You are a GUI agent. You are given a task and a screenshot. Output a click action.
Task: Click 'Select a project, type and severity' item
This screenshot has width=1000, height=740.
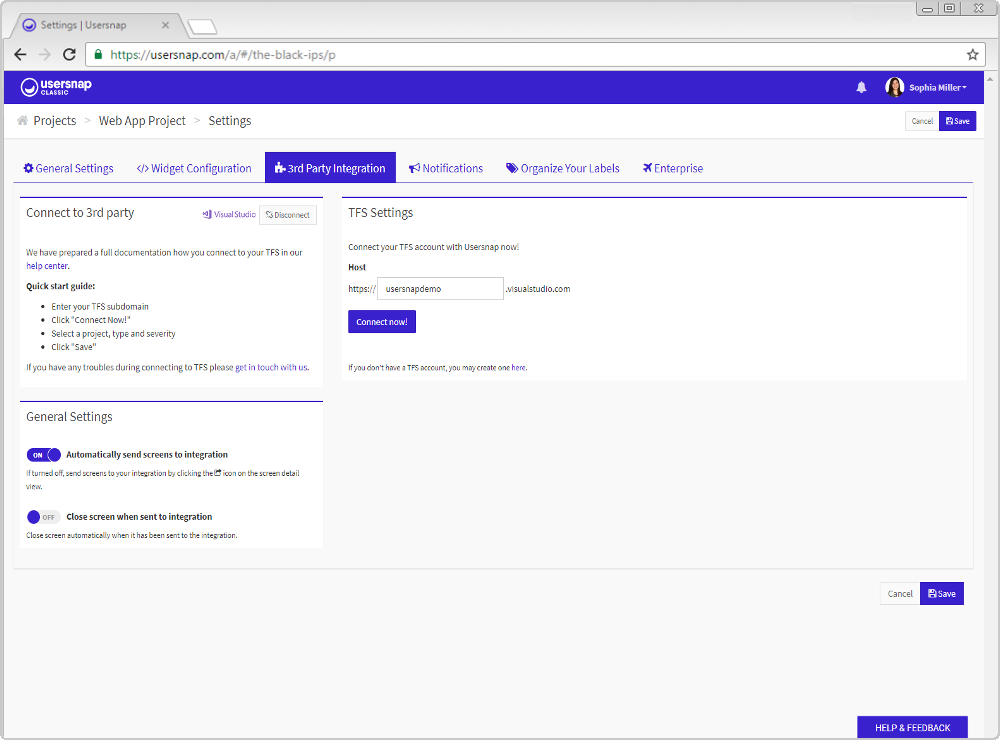tap(114, 334)
